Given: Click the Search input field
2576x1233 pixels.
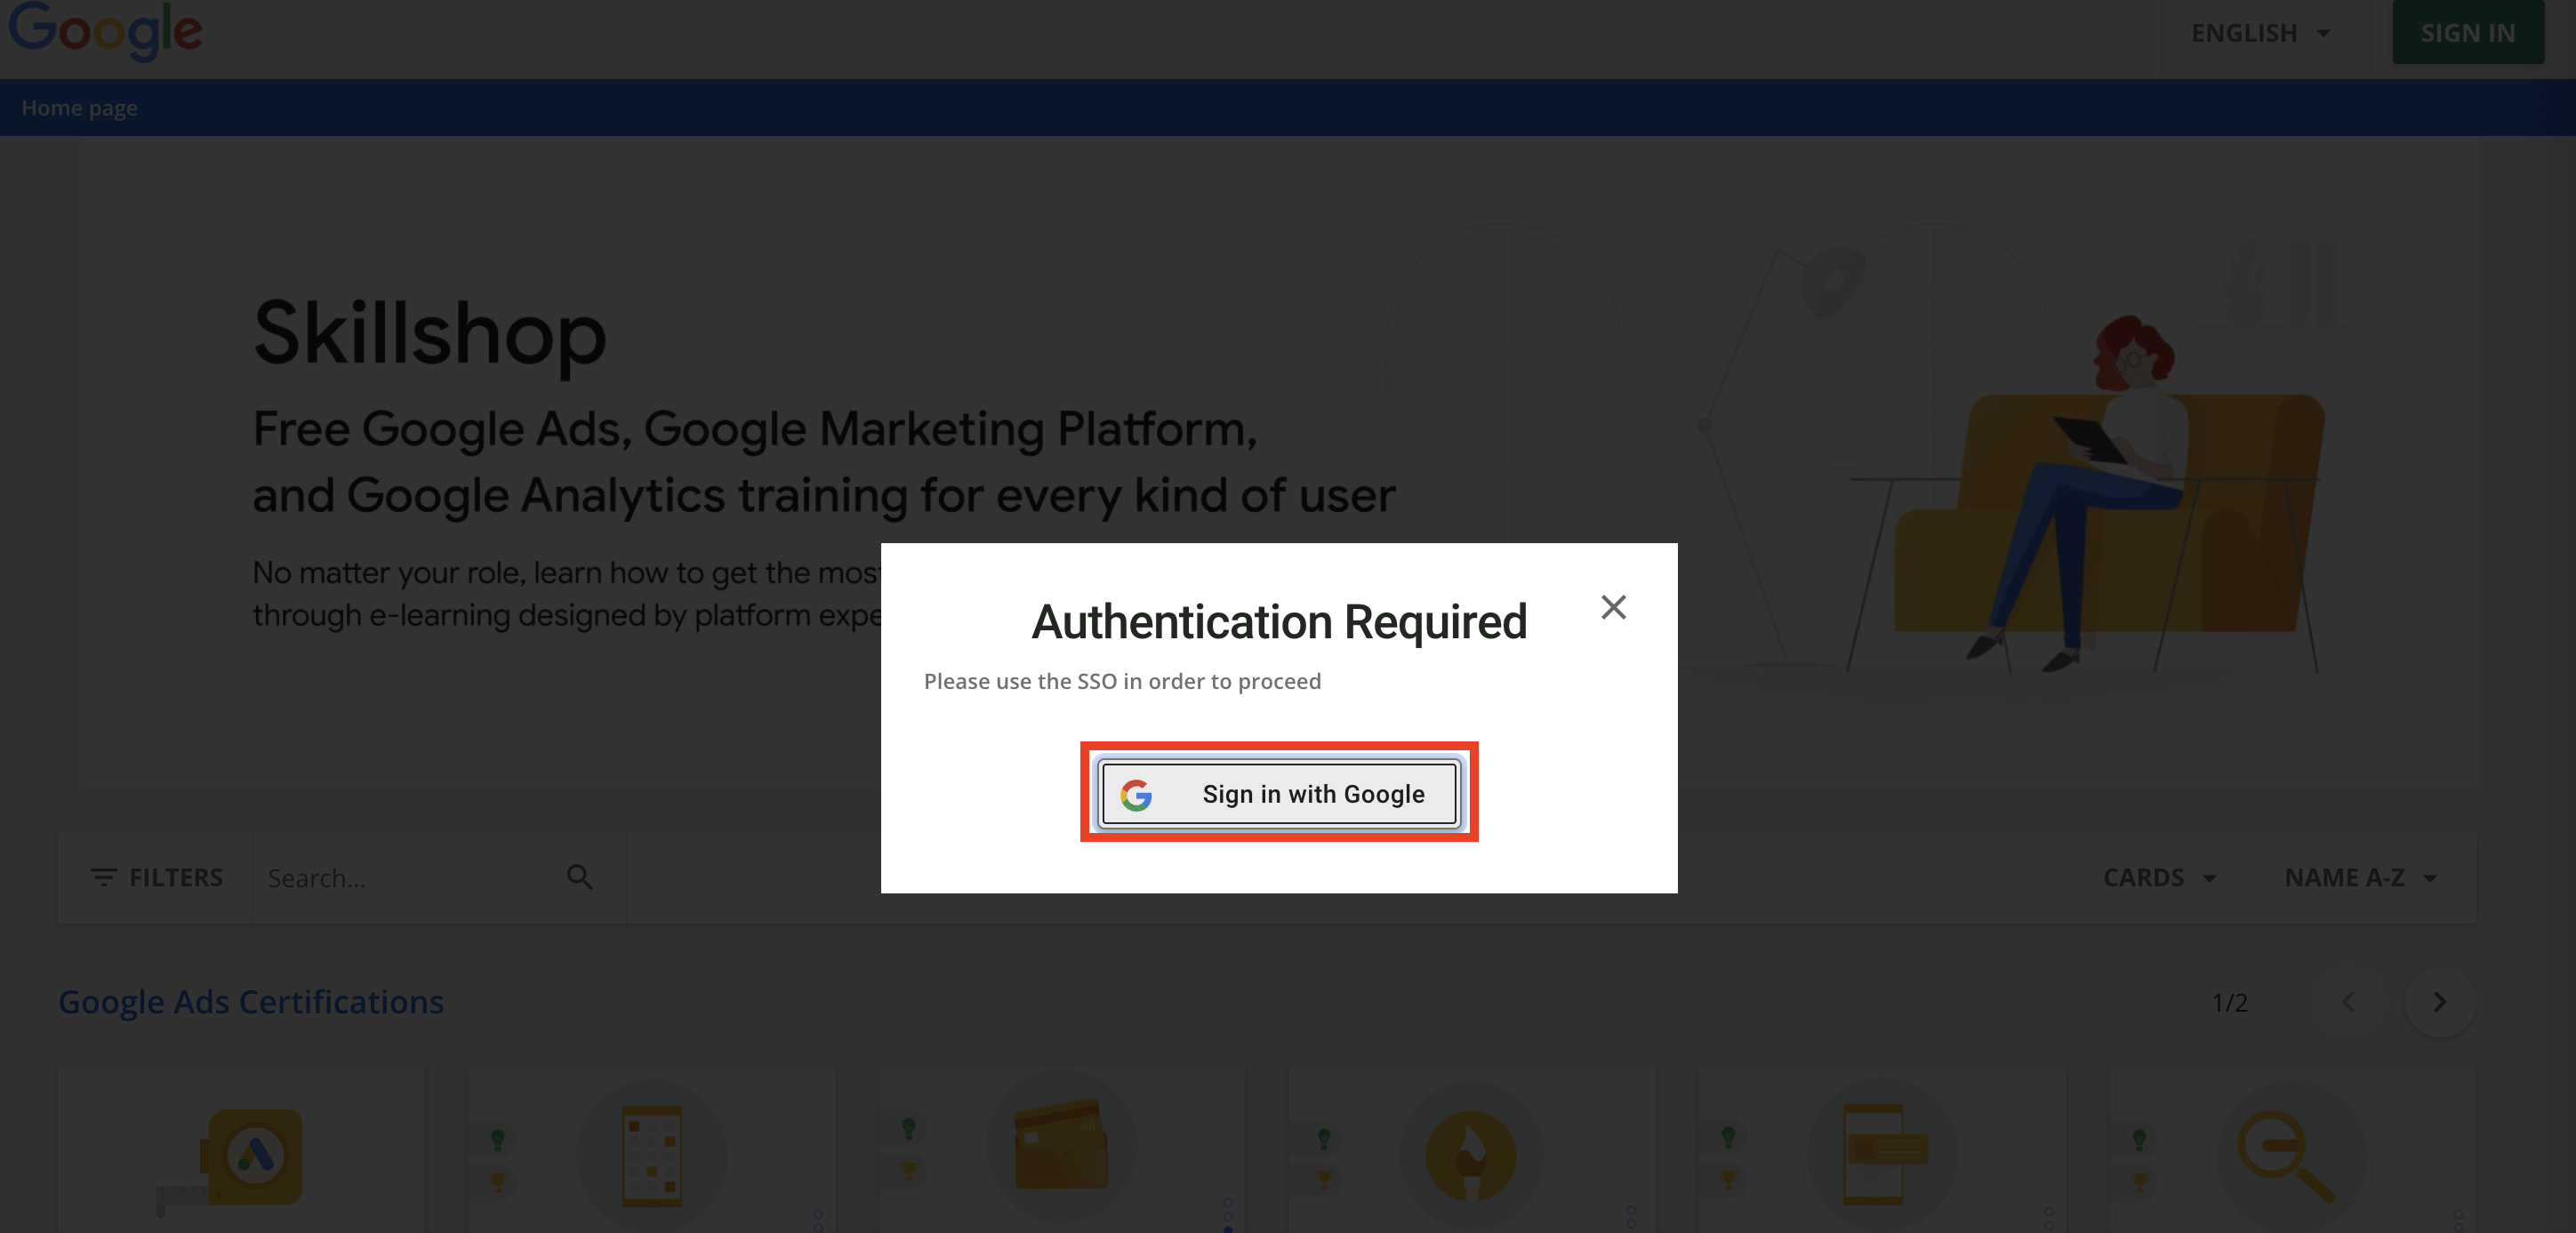Looking at the screenshot, I should coord(410,877).
